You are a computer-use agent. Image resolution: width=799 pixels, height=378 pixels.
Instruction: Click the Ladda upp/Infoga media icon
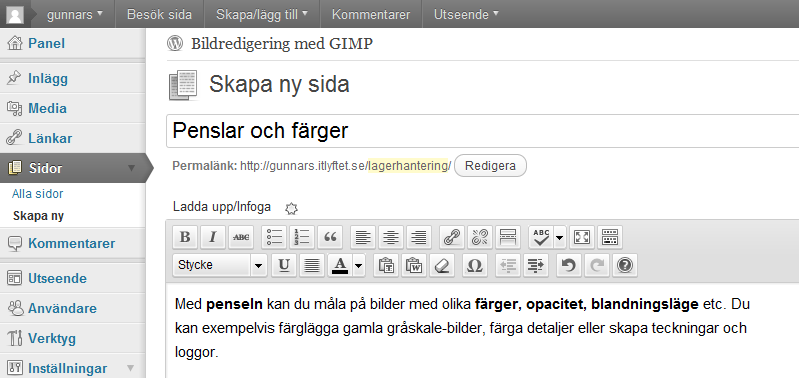click(291, 208)
